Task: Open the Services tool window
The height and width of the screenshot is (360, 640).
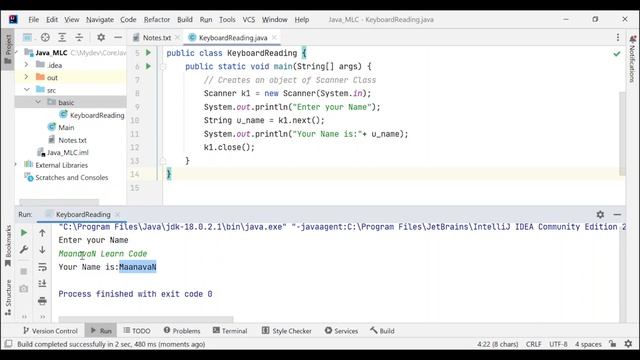Action: coord(342,331)
